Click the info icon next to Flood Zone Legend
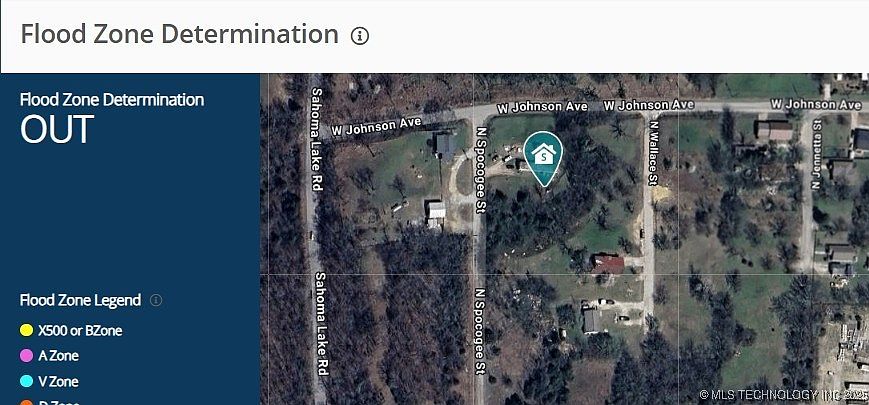 (156, 300)
